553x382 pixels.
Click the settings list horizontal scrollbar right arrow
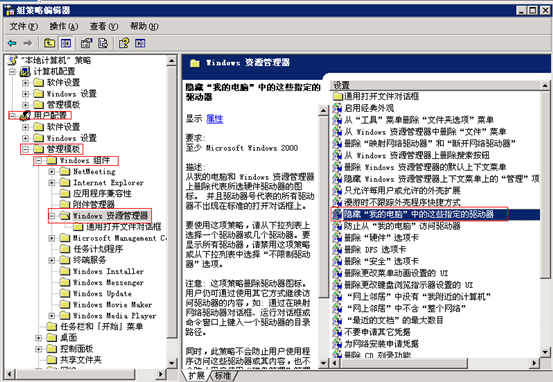535,363
